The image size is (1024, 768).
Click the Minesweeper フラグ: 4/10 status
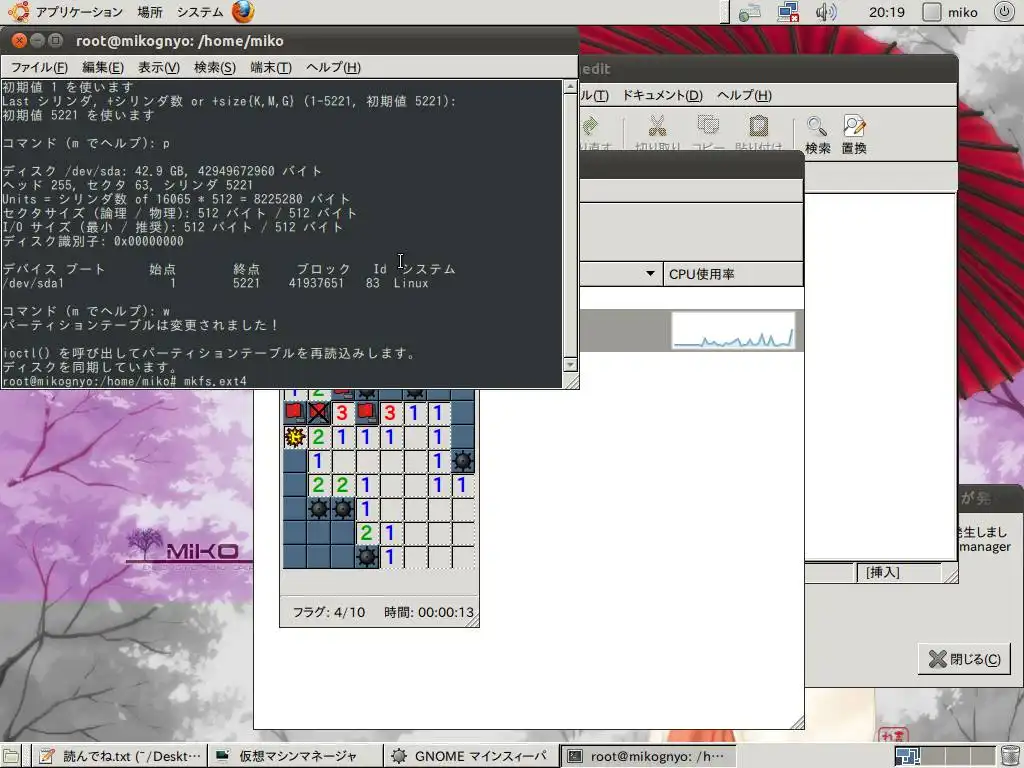click(328, 612)
